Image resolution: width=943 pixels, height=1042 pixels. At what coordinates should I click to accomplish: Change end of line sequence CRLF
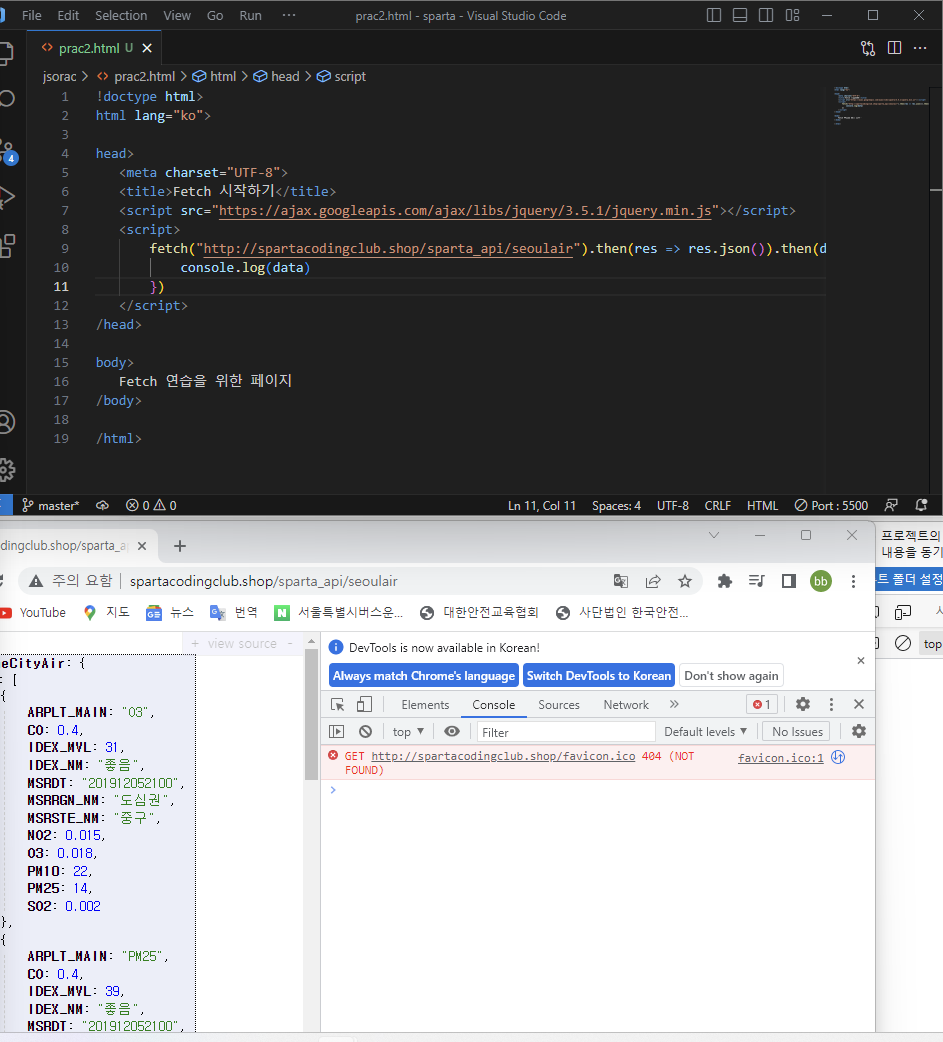coord(718,506)
